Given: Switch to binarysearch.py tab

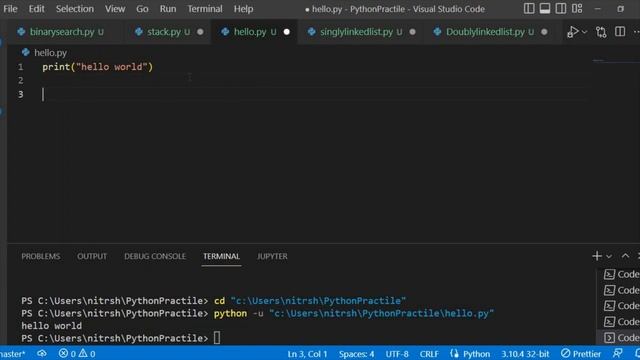Looking at the screenshot, I should pos(62,31).
